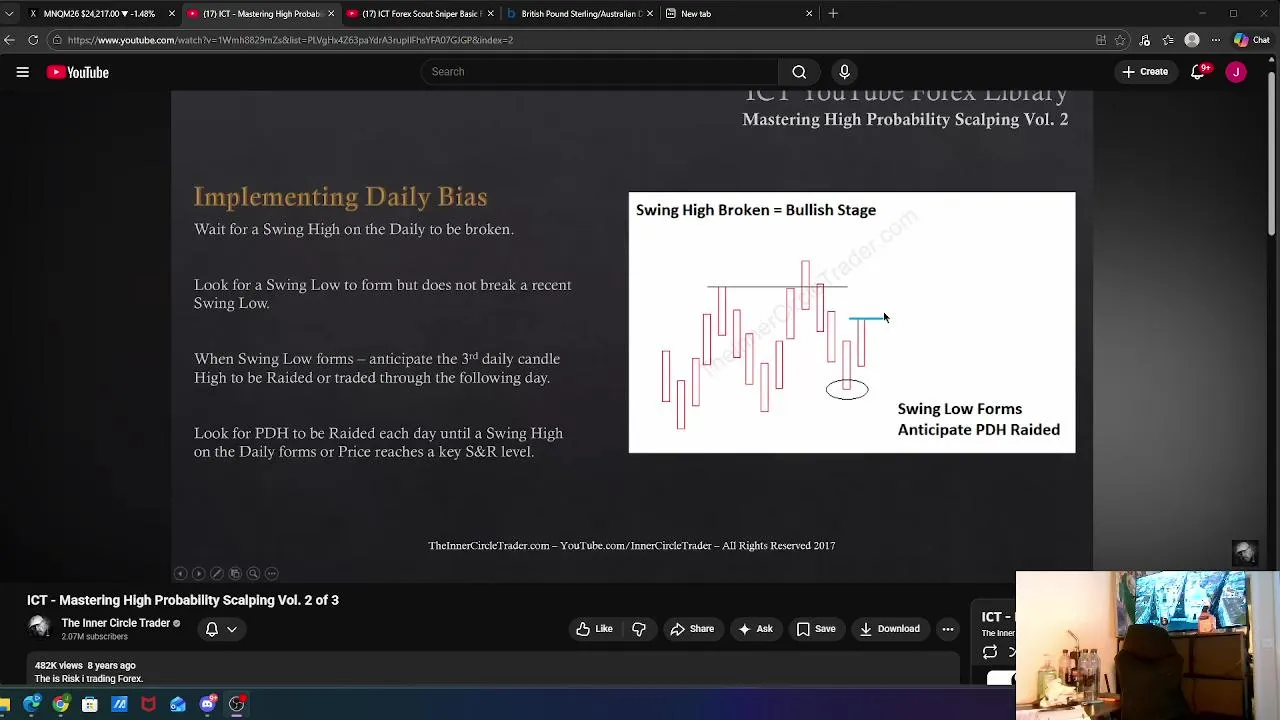Click the slide previous arrow control
Image resolution: width=1280 pixels, height=720 pixels.
pos(180,573)
